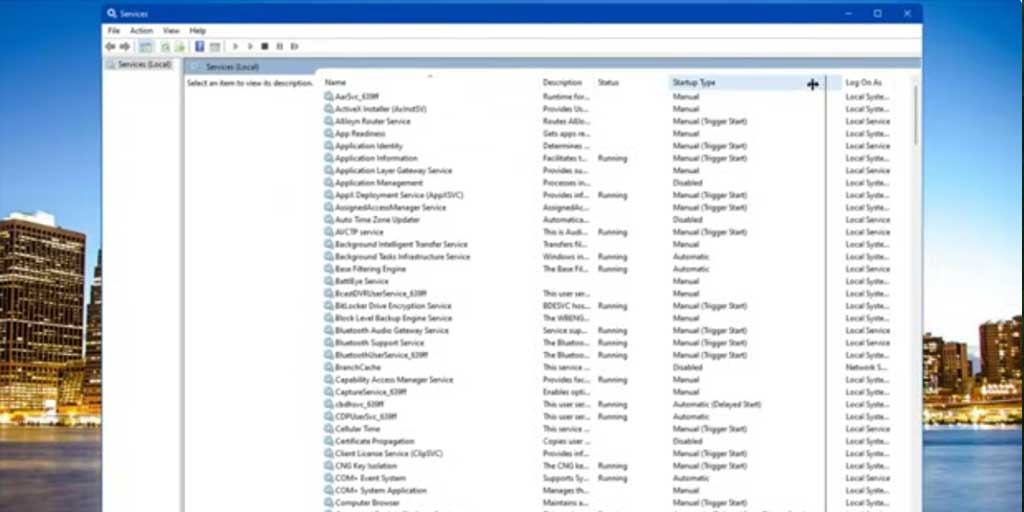Open the Help menu
This screenshot has width=1024, height=512.
197,31
